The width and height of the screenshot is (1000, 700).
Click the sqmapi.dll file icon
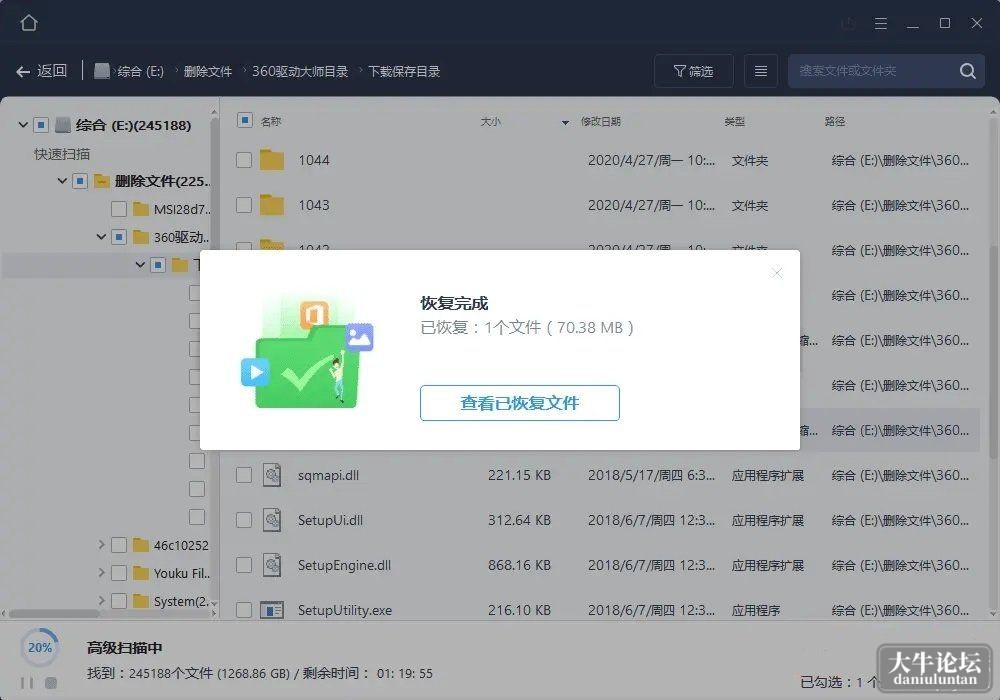272,475
